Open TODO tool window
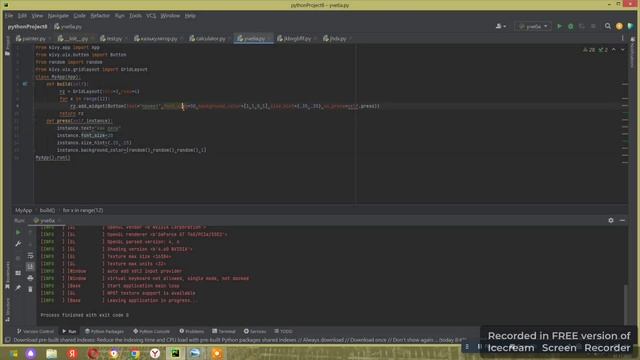640x360 pixels. coord(283,331)
